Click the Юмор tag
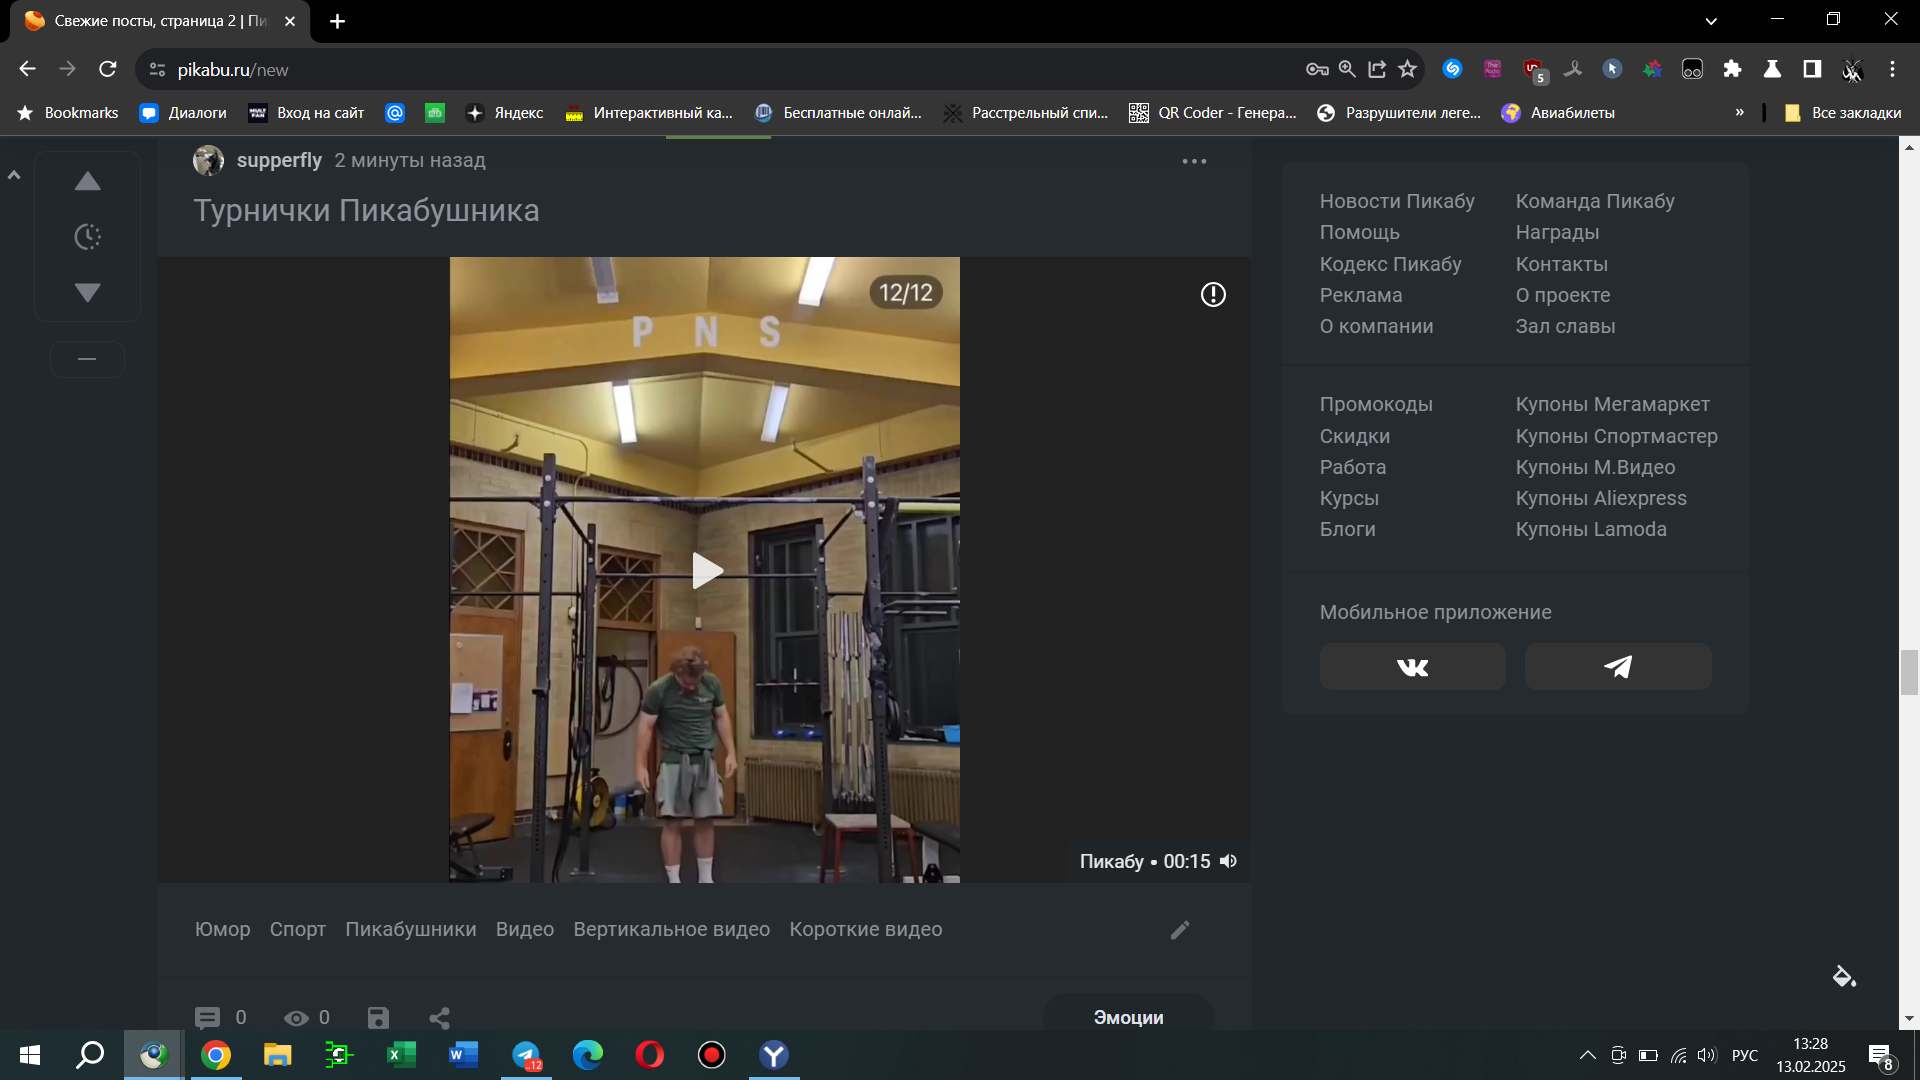 pyautogui.click(x=222, y=929)
